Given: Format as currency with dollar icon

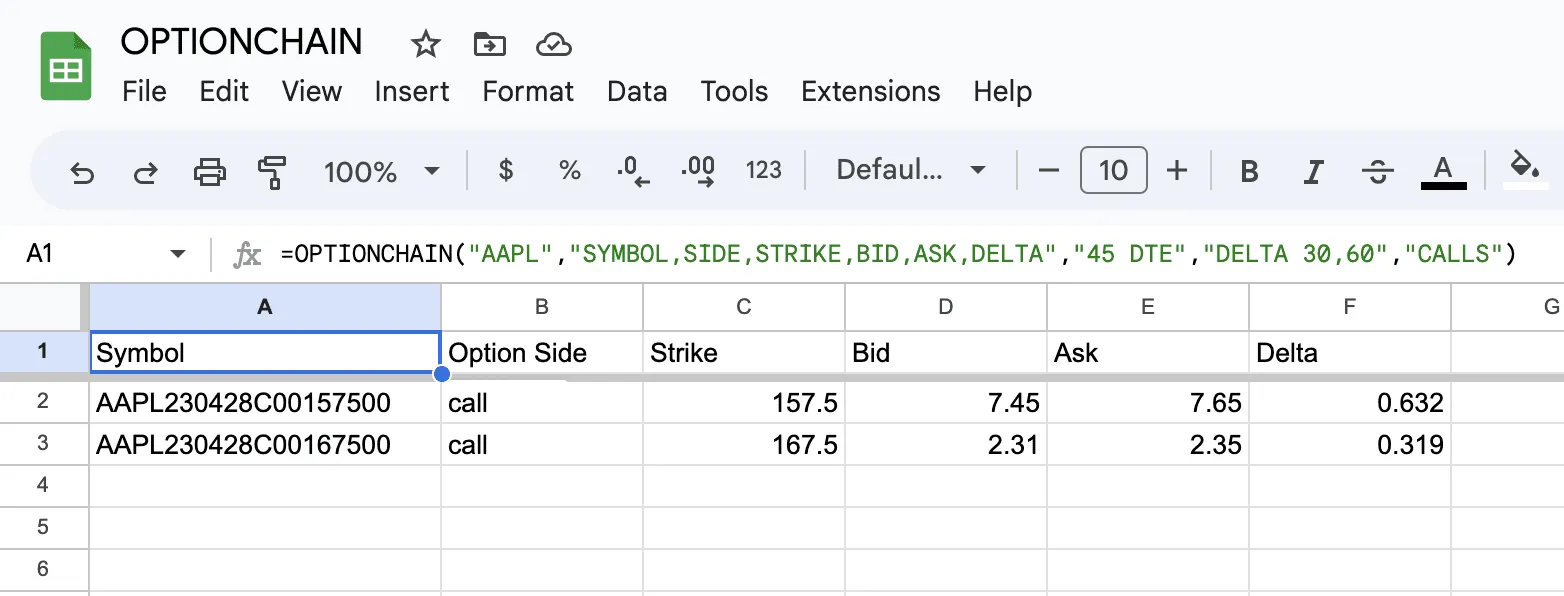Looking at the screenshot, I should tap(506, 170).
